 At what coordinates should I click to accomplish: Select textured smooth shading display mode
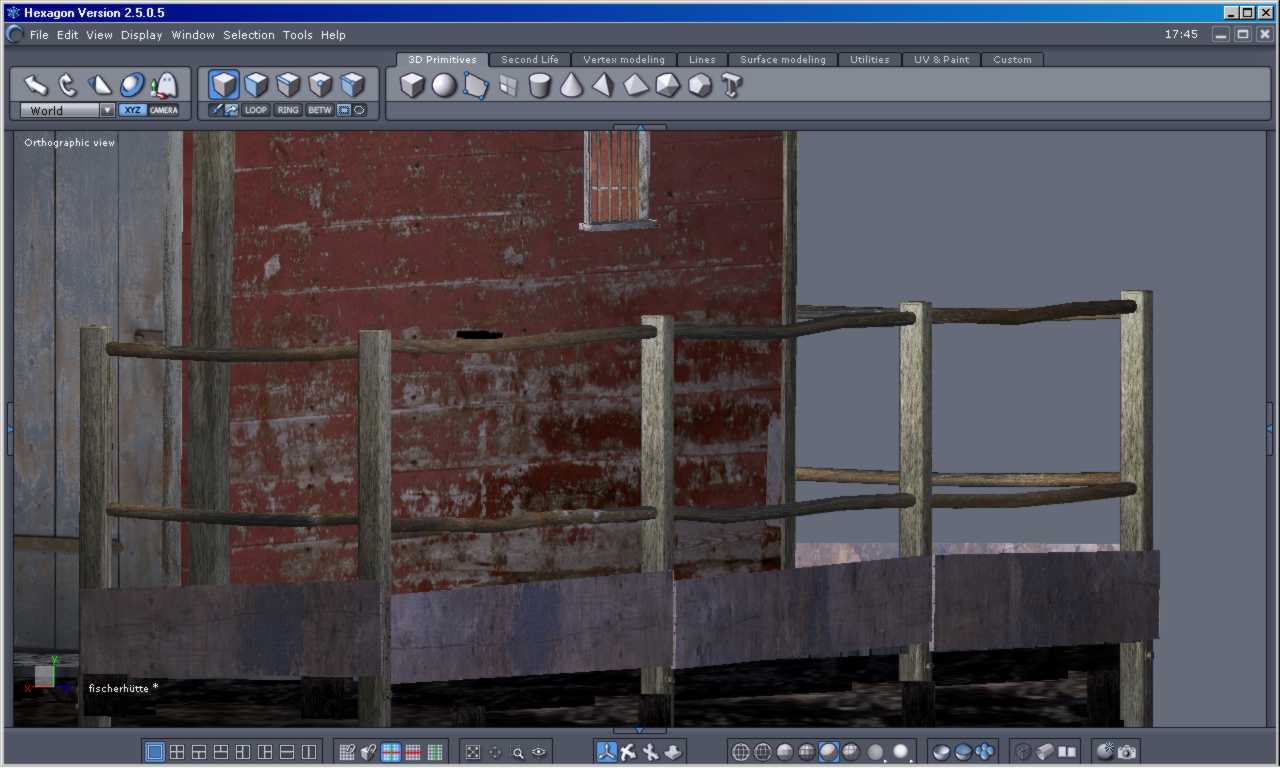coord(829,752)
